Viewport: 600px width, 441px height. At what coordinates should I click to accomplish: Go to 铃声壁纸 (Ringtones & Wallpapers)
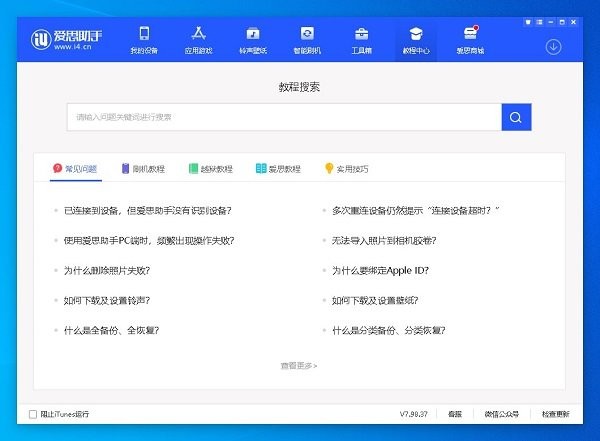point(252,39)
